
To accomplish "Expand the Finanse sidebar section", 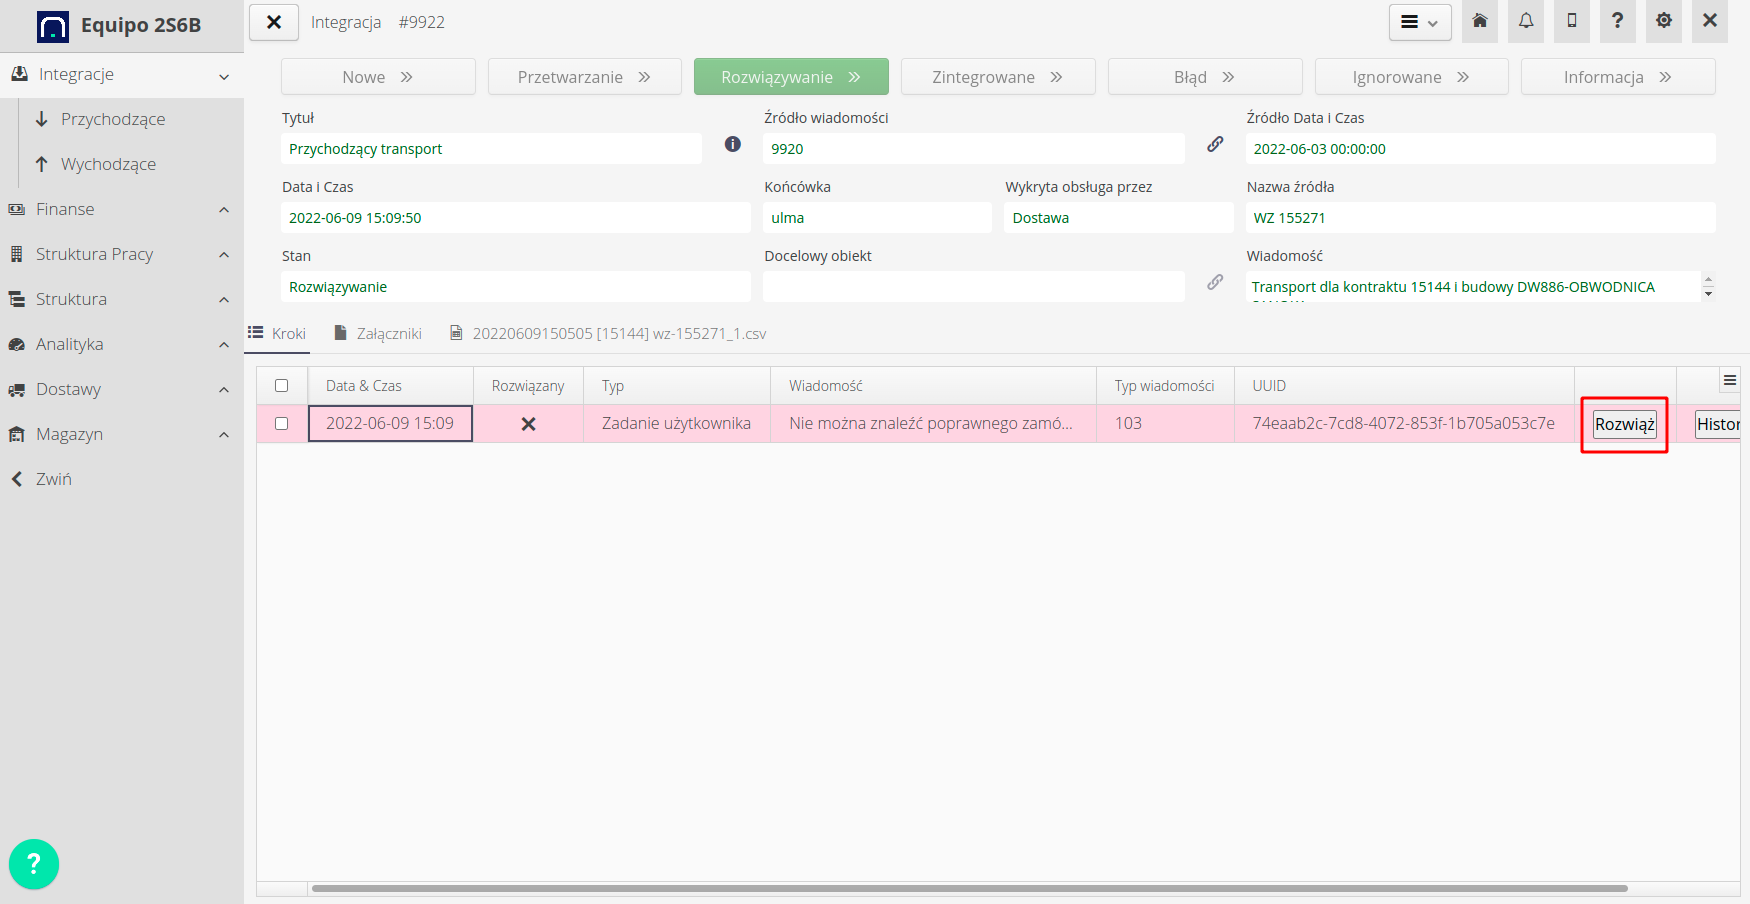I will [x=222, y=209].
